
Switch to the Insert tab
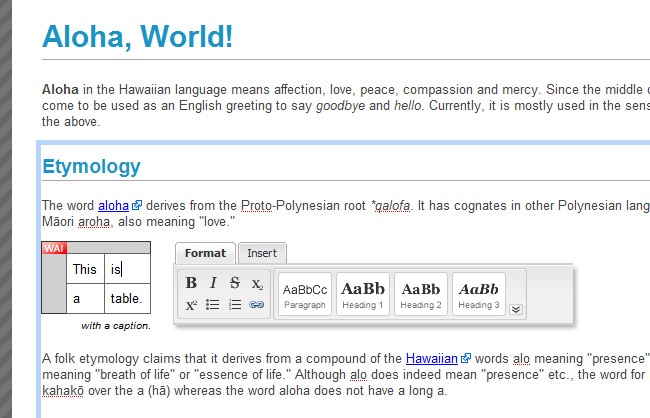[262, 253]
